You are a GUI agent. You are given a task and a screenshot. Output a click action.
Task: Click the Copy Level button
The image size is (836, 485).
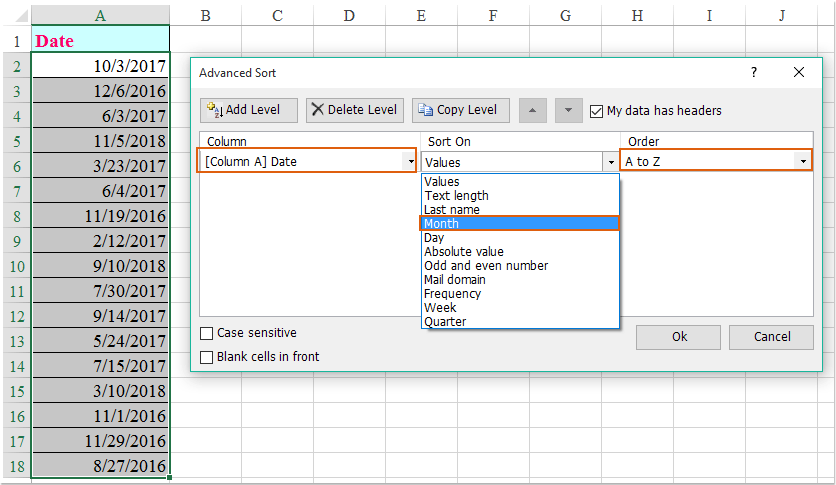click(461, 110)
